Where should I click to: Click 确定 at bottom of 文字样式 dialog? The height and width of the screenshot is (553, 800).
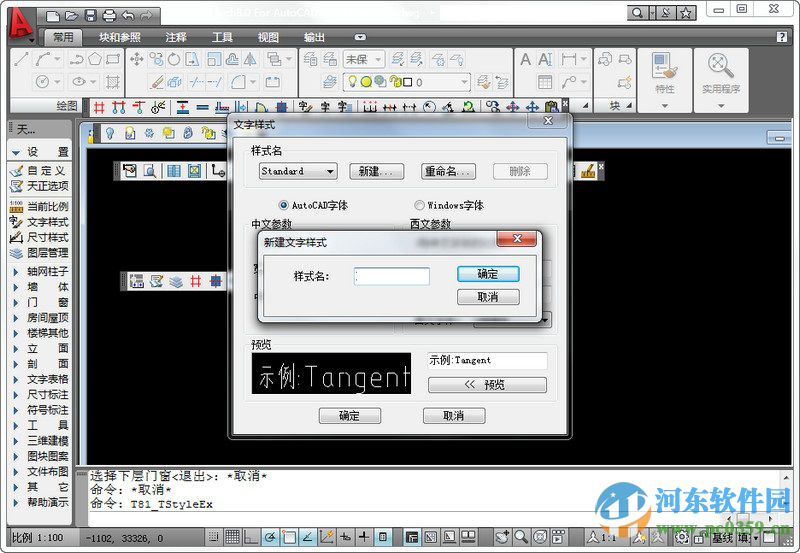[350, 416]
